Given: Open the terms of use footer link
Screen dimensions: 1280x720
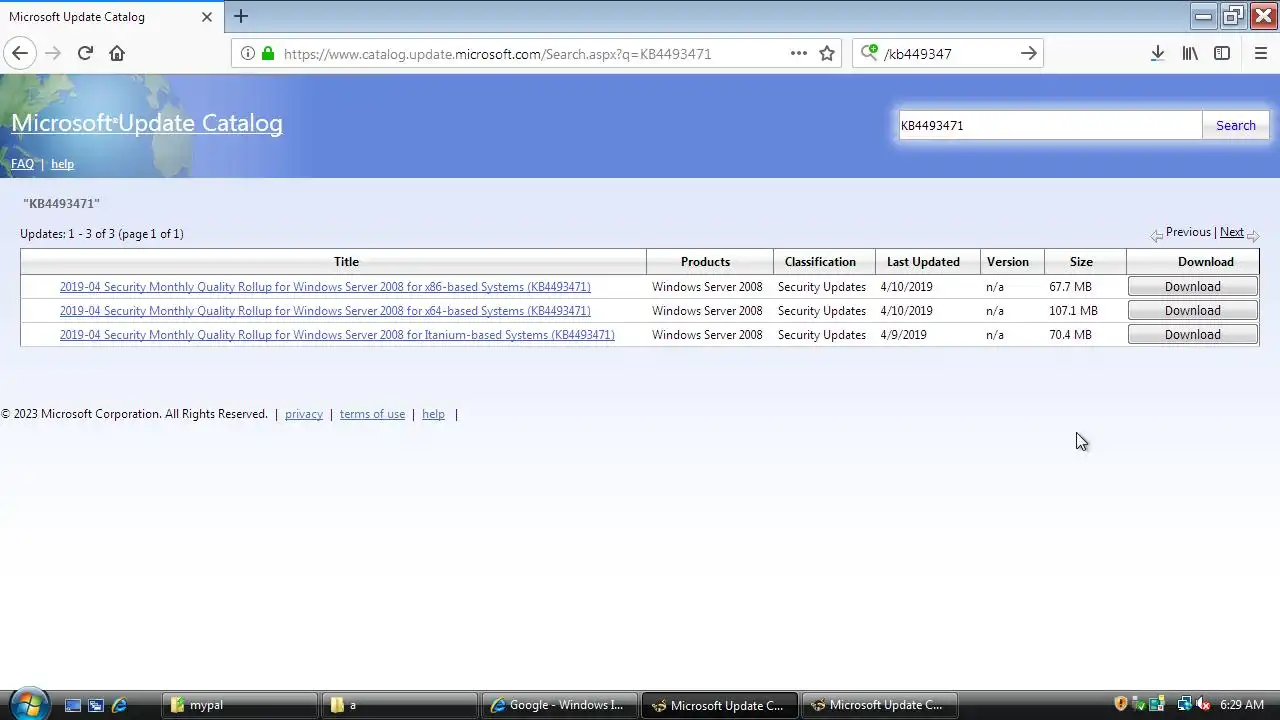Looking at the screenshot, I should [x=372, y=414].
